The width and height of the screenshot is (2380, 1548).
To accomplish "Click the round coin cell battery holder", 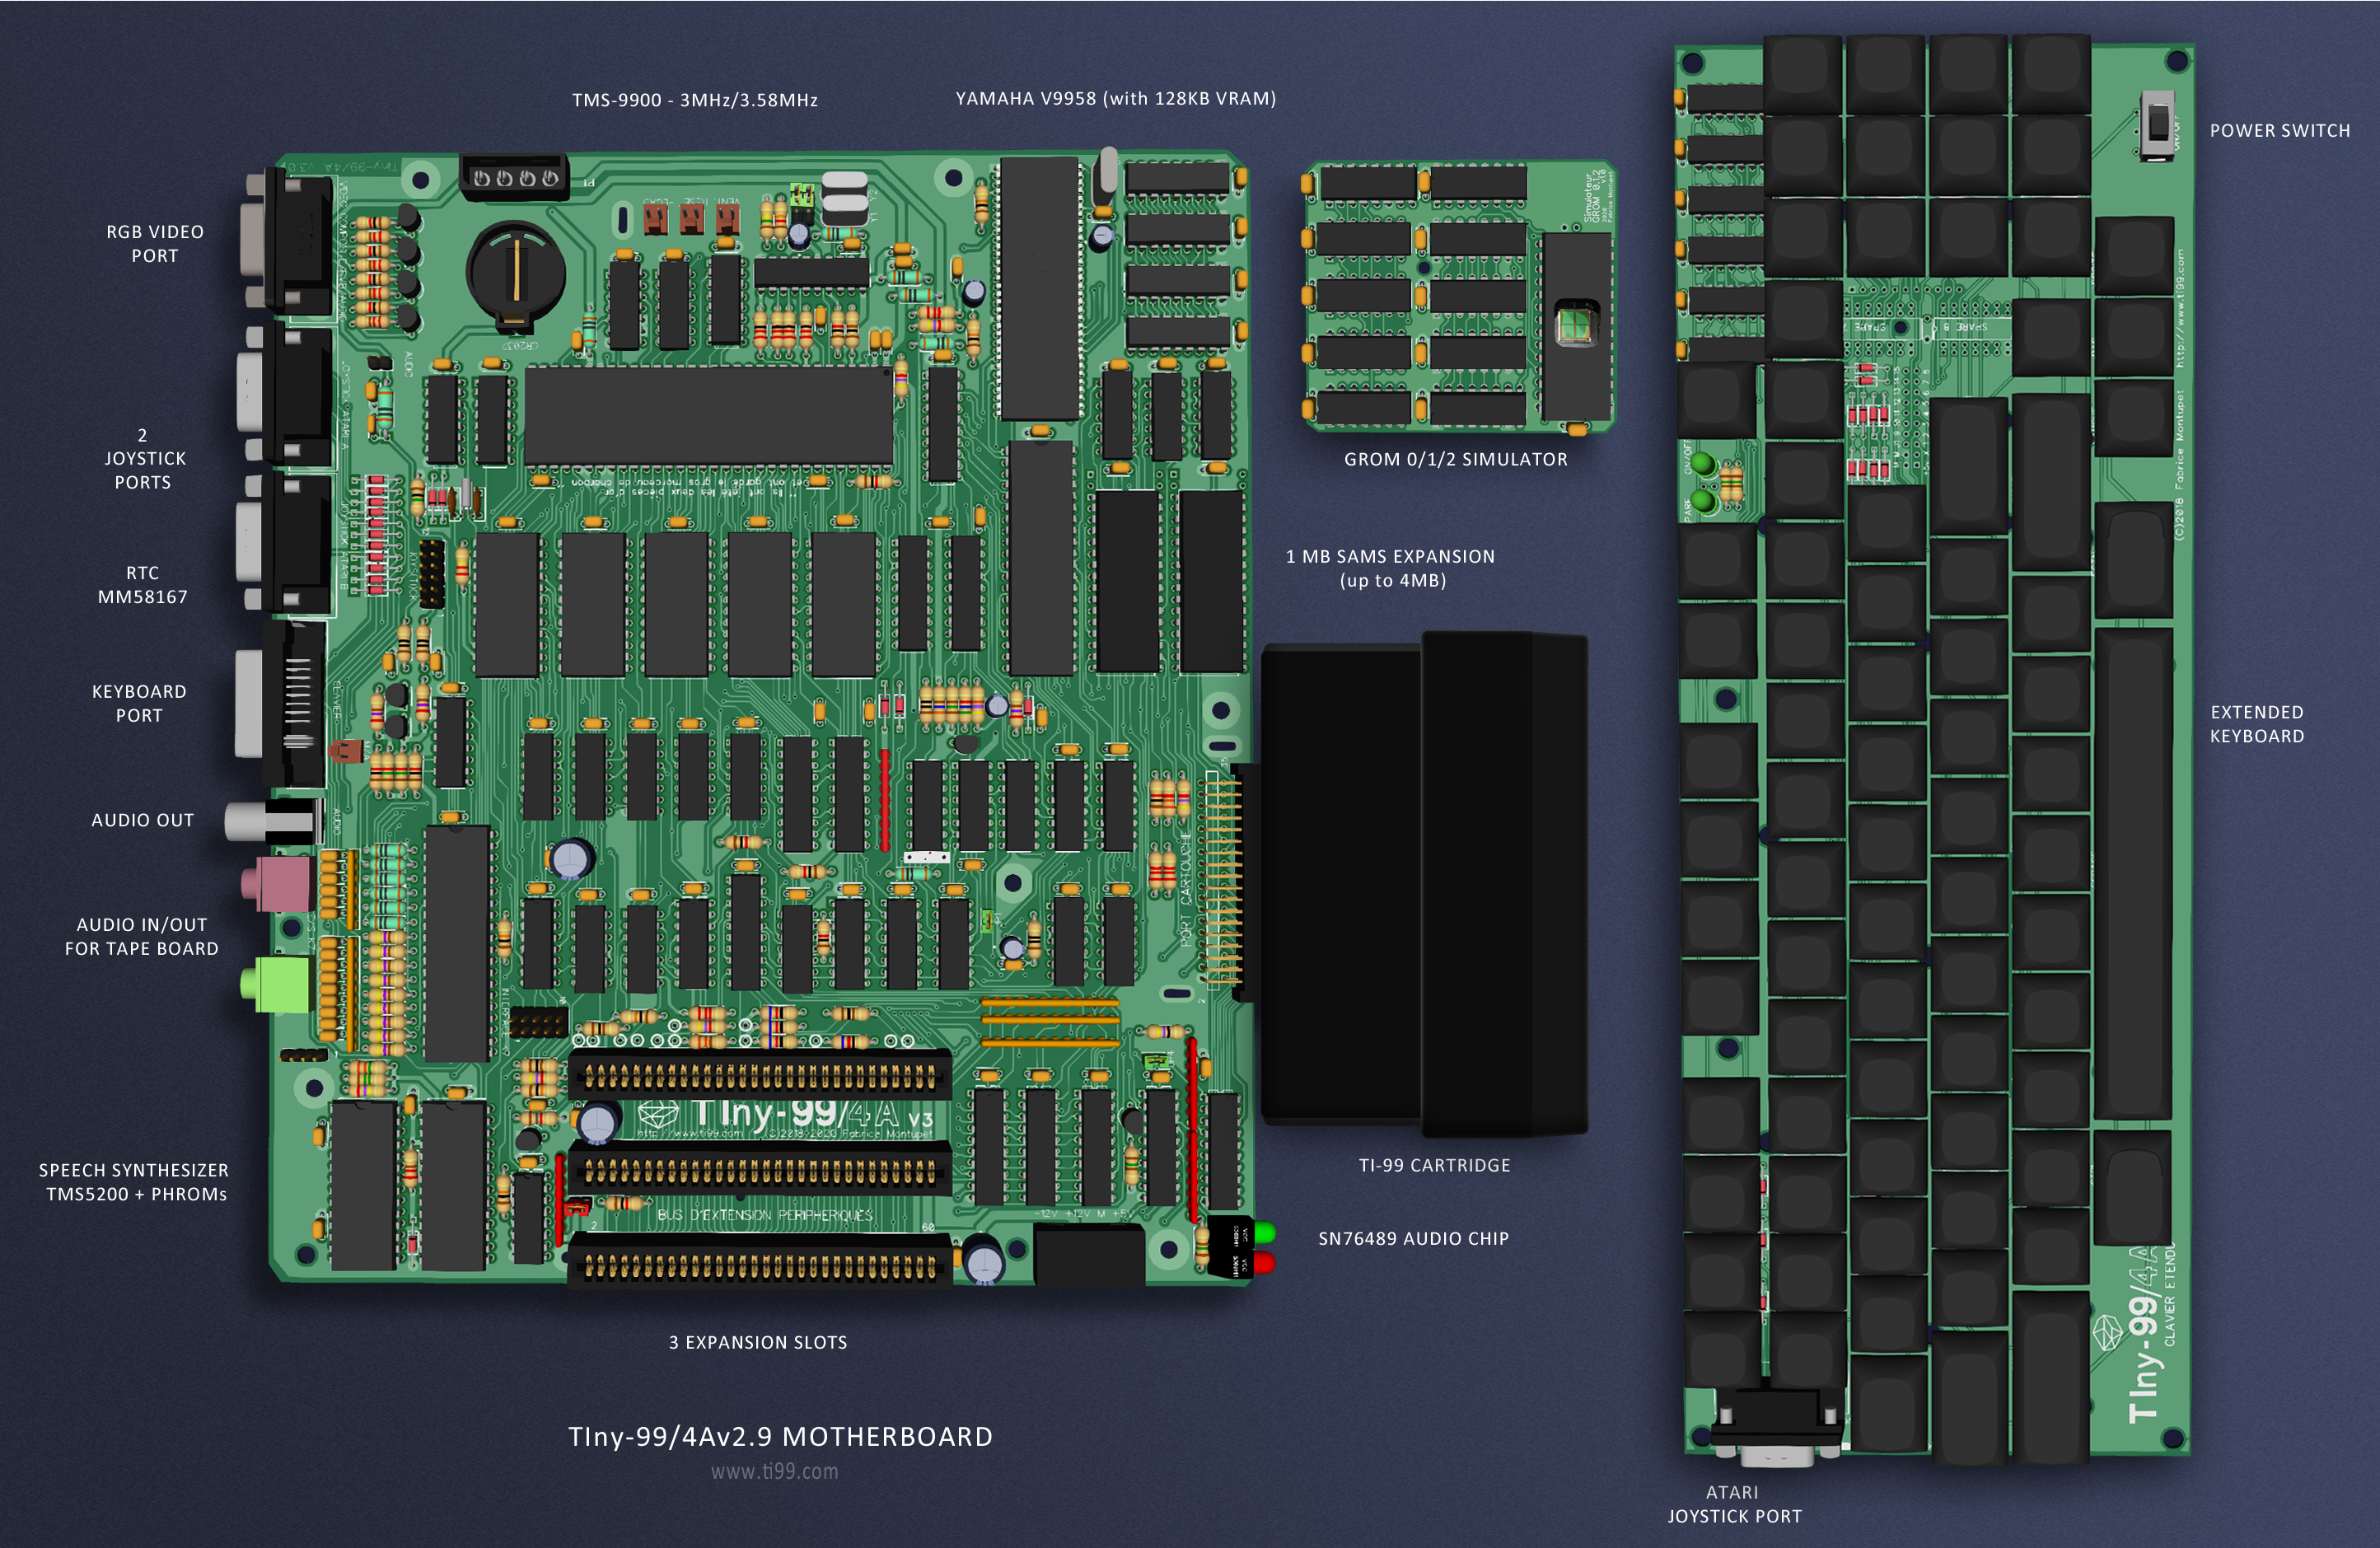I will pos(516,275).
